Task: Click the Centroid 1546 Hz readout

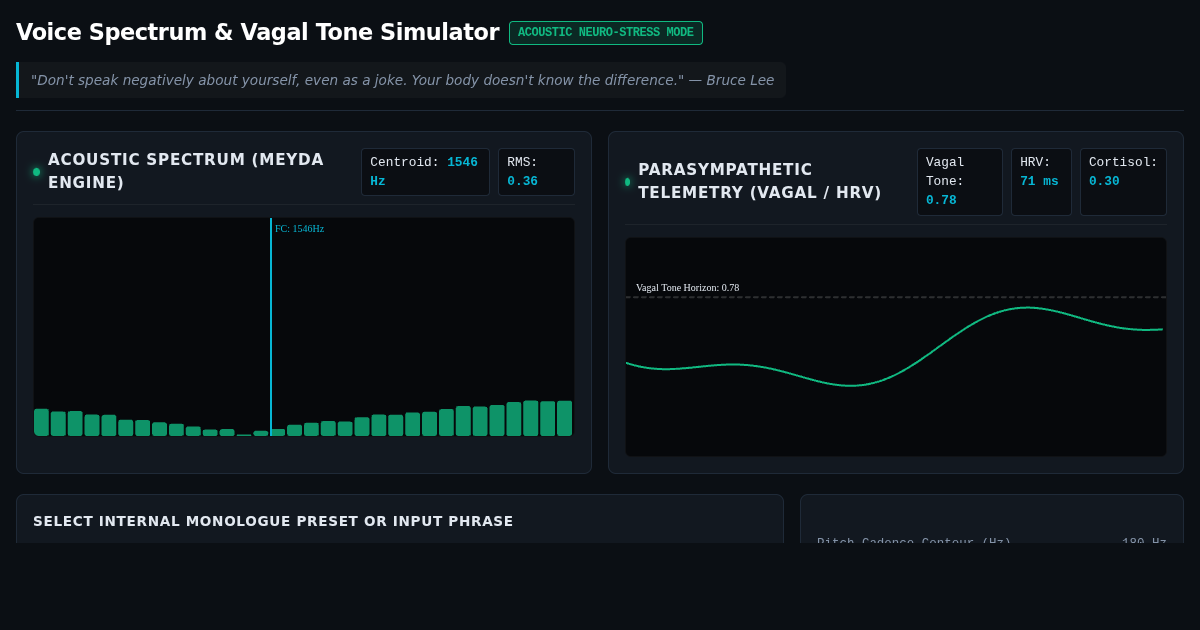Action: pyautogui.click(x=425, y=172)
